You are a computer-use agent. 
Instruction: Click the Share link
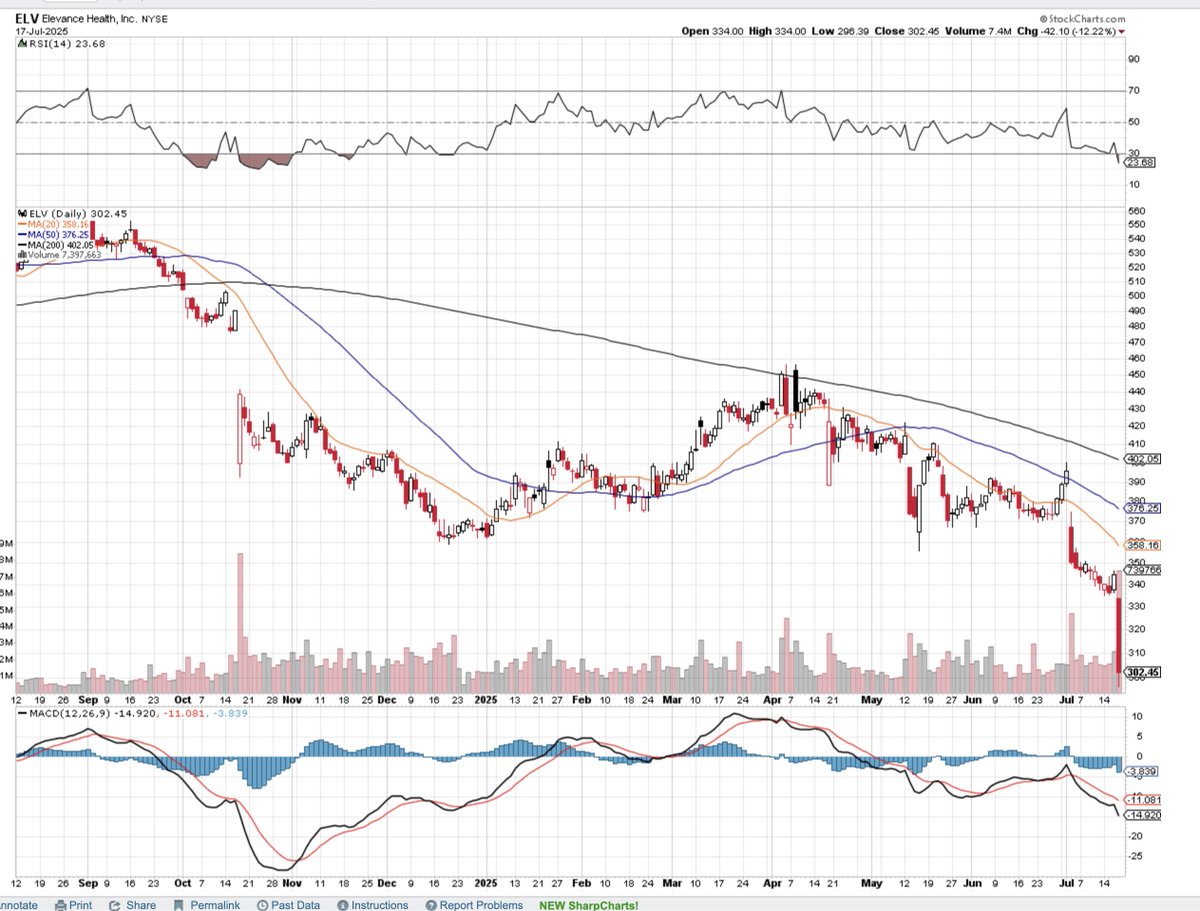coord(141,905)
